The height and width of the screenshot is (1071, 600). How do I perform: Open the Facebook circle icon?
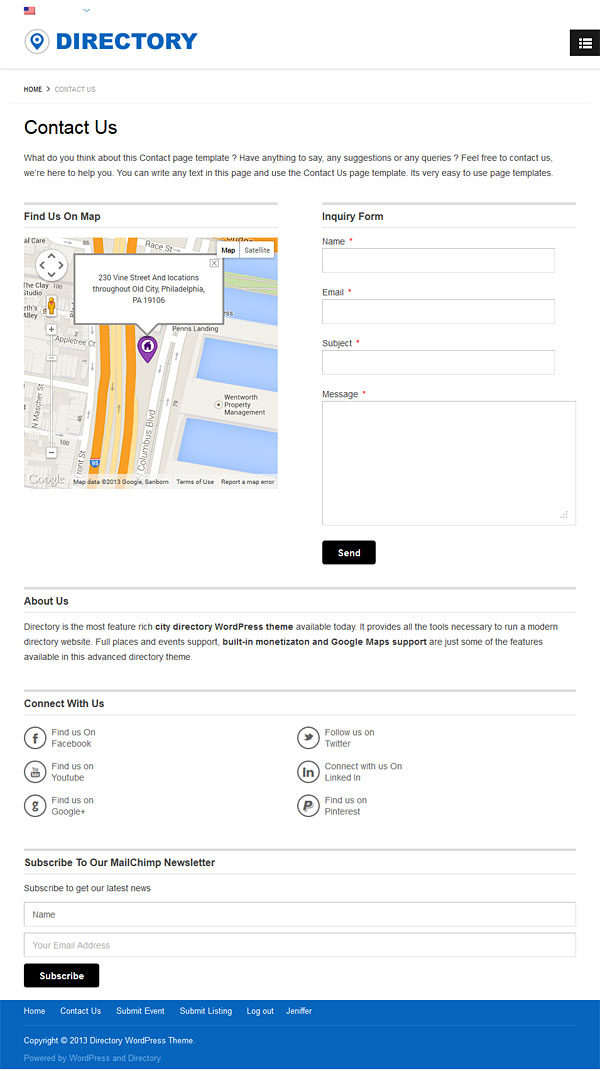35,738
